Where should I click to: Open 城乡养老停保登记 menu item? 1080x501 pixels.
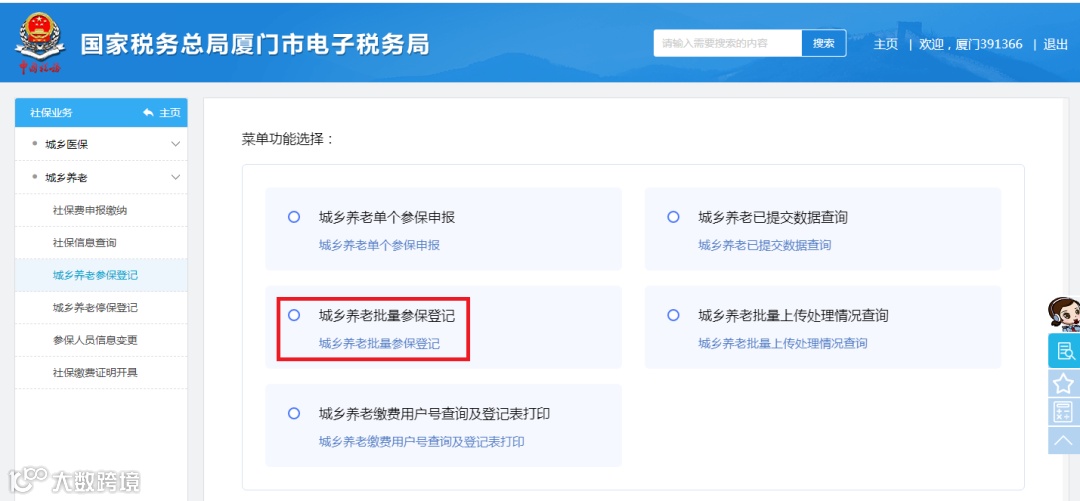(101, 307)
